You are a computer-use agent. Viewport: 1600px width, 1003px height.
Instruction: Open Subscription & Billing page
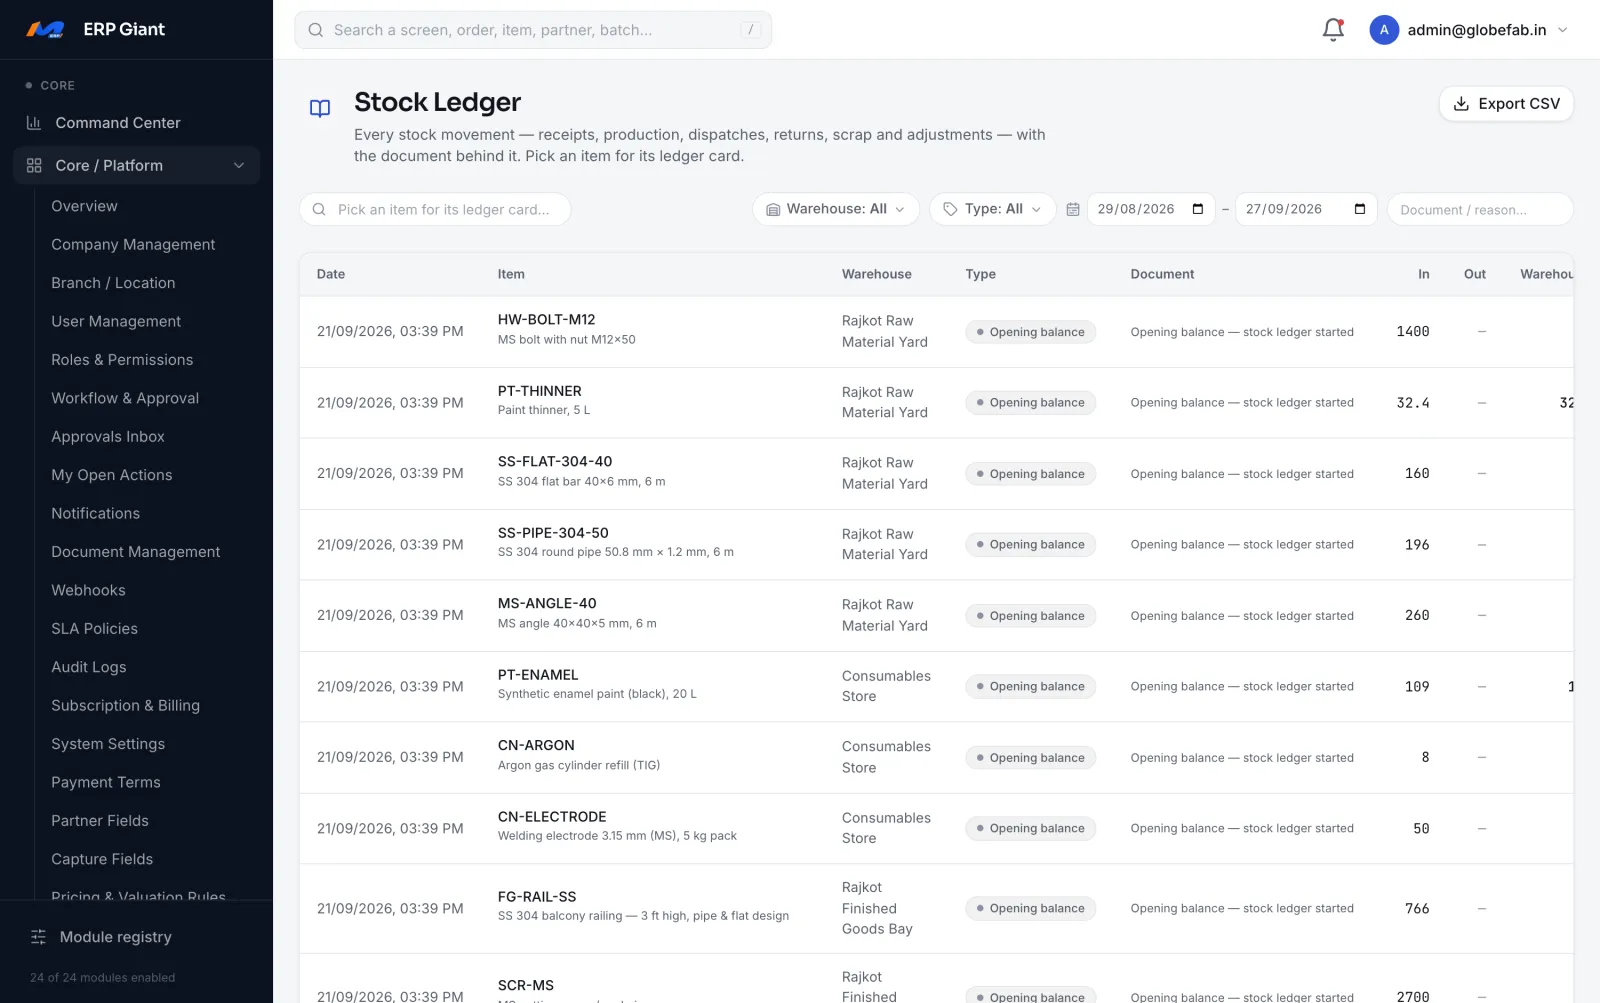tap(126, 706)
